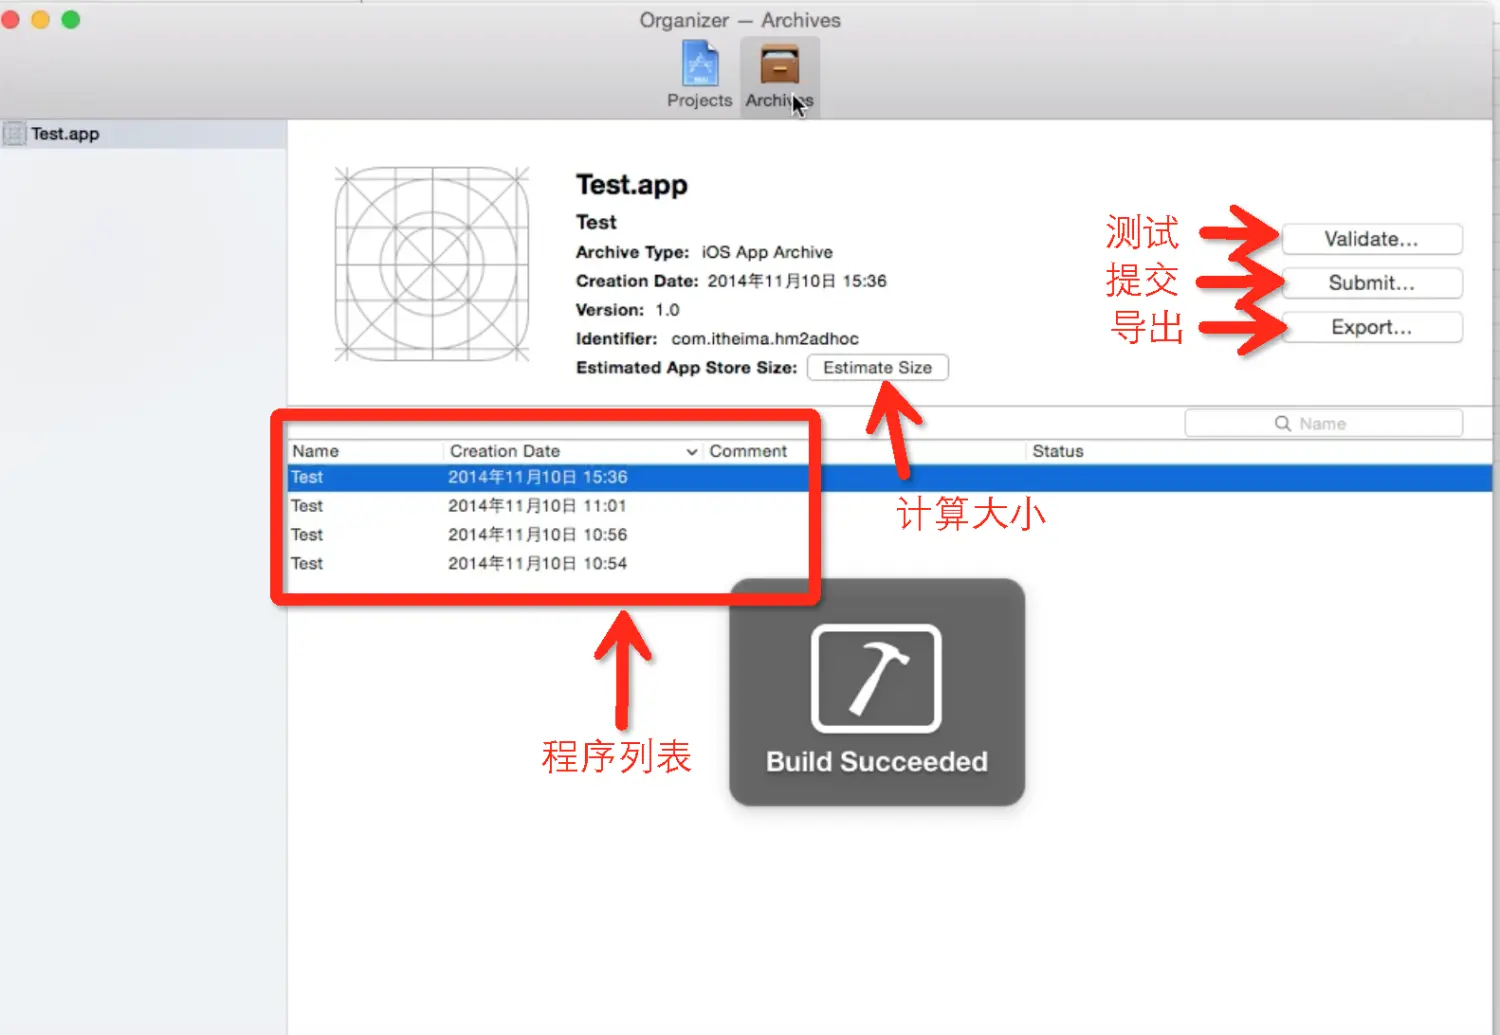This screenshot has height=1035, width=1500.
Task: Click the Test.app sidebar item icon
Action: pyautogui.click(x=14, y=134)
